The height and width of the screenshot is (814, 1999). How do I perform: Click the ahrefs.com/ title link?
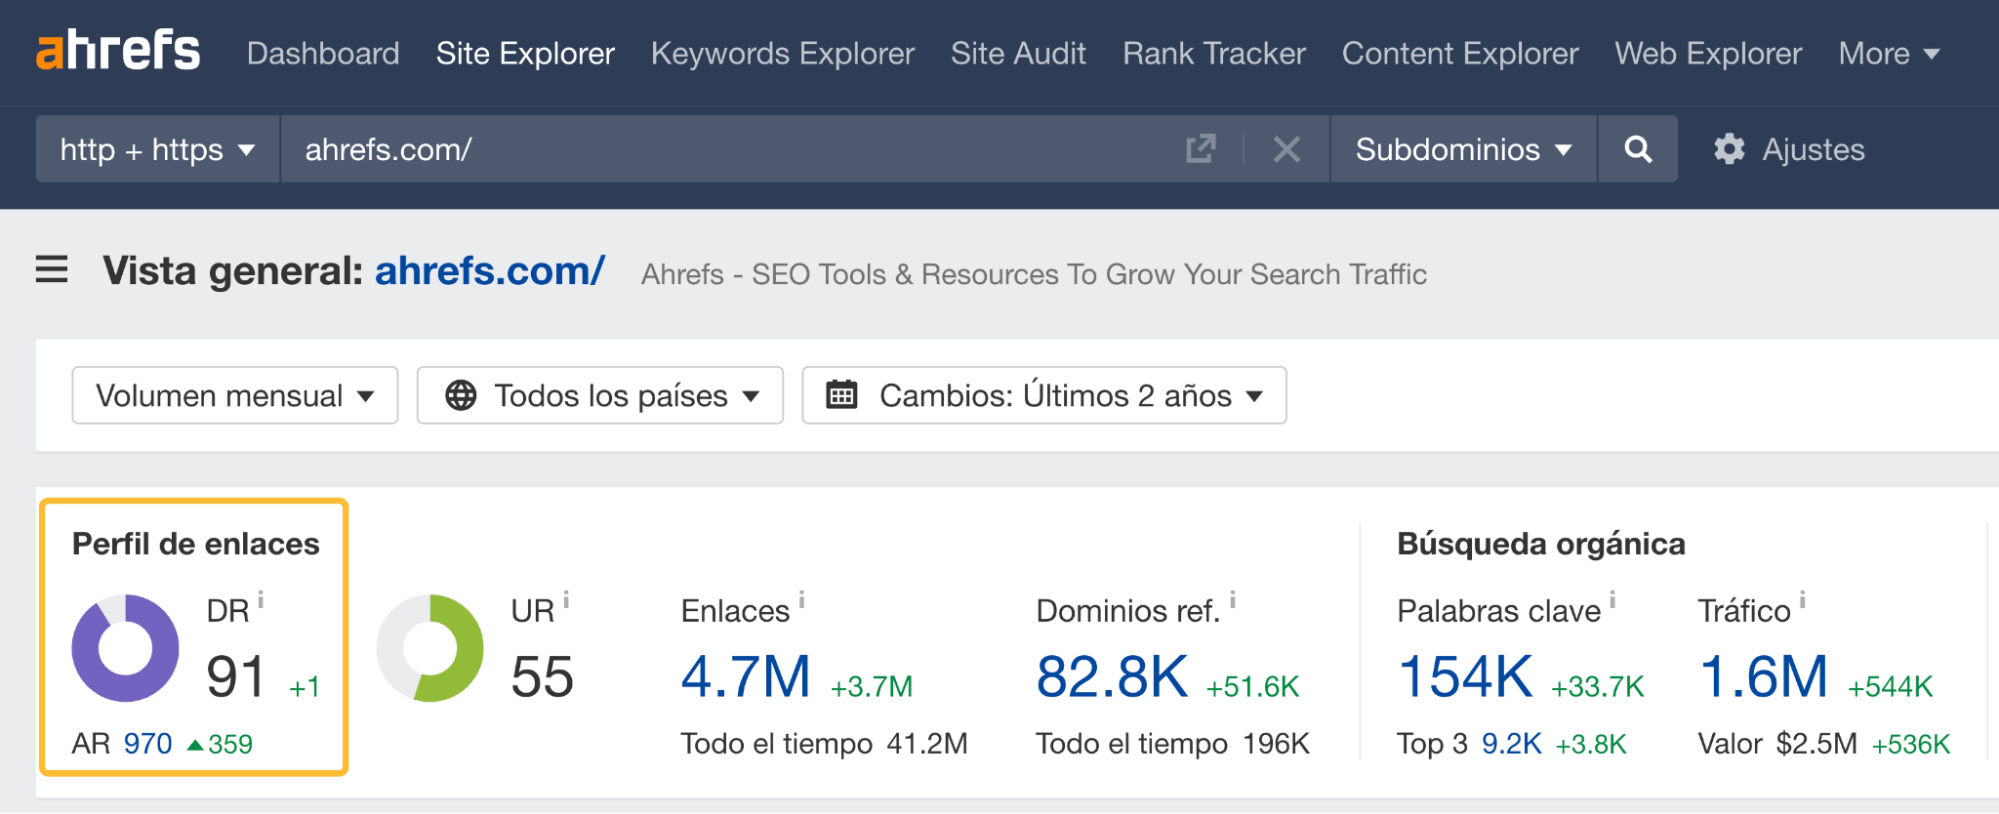click(490, 271)
